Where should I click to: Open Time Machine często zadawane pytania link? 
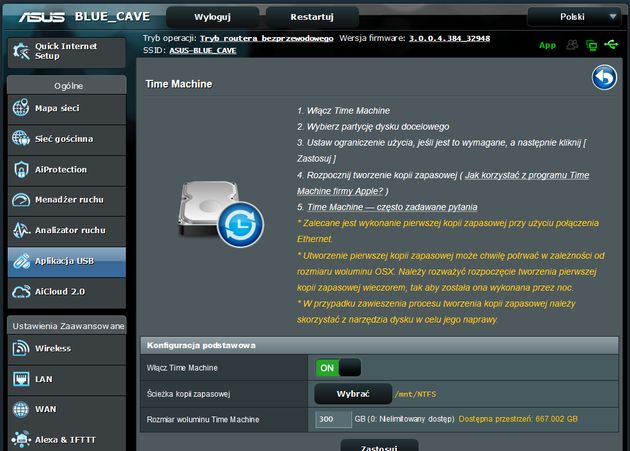(392, 207)
